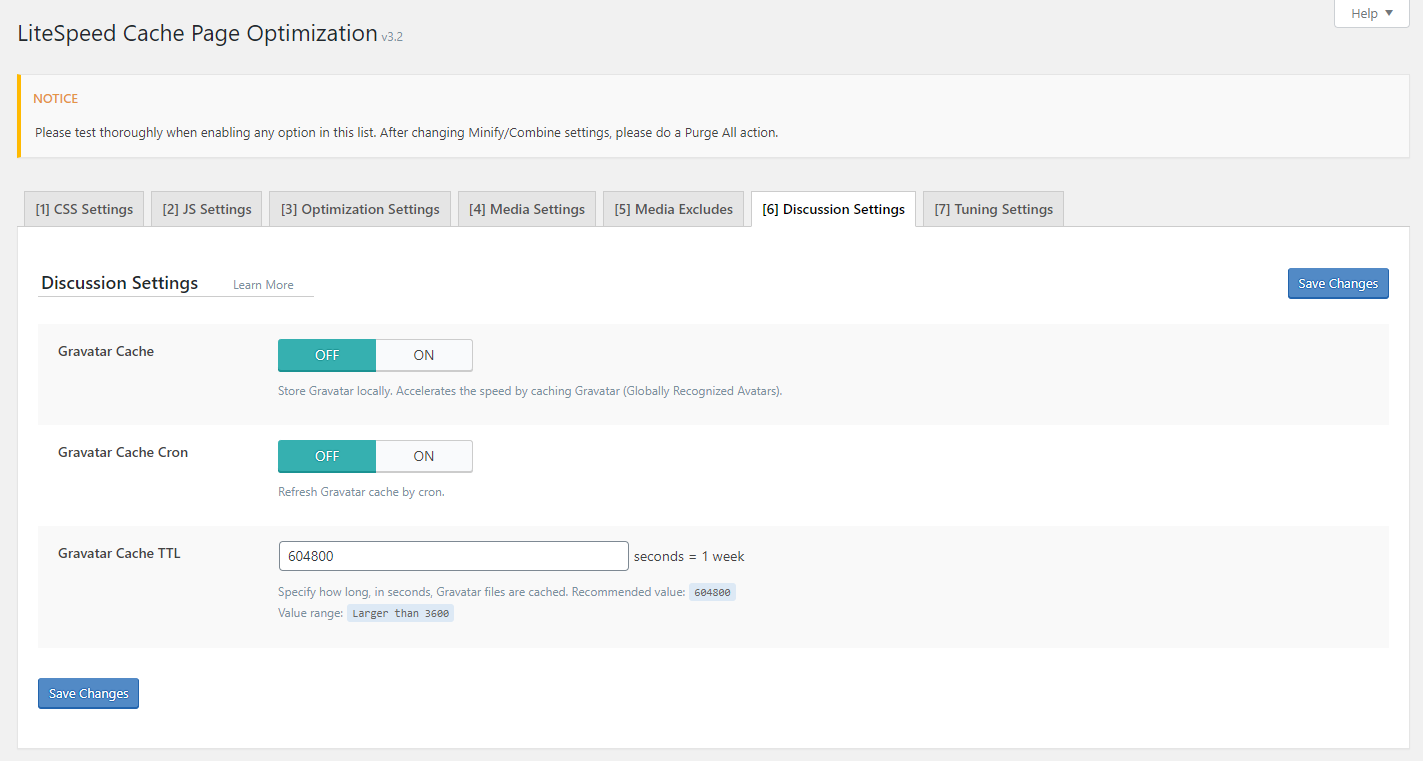Turn Gravatar Cache ON
The height and width of the screenshot is (761, 1423).
[424, 355]
